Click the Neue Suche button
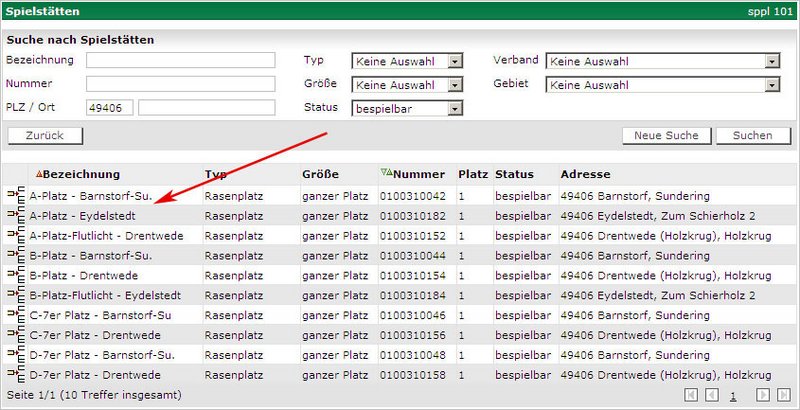Image resolution: width=800 pixels, height=410 pixels. (x=666, y=136)
